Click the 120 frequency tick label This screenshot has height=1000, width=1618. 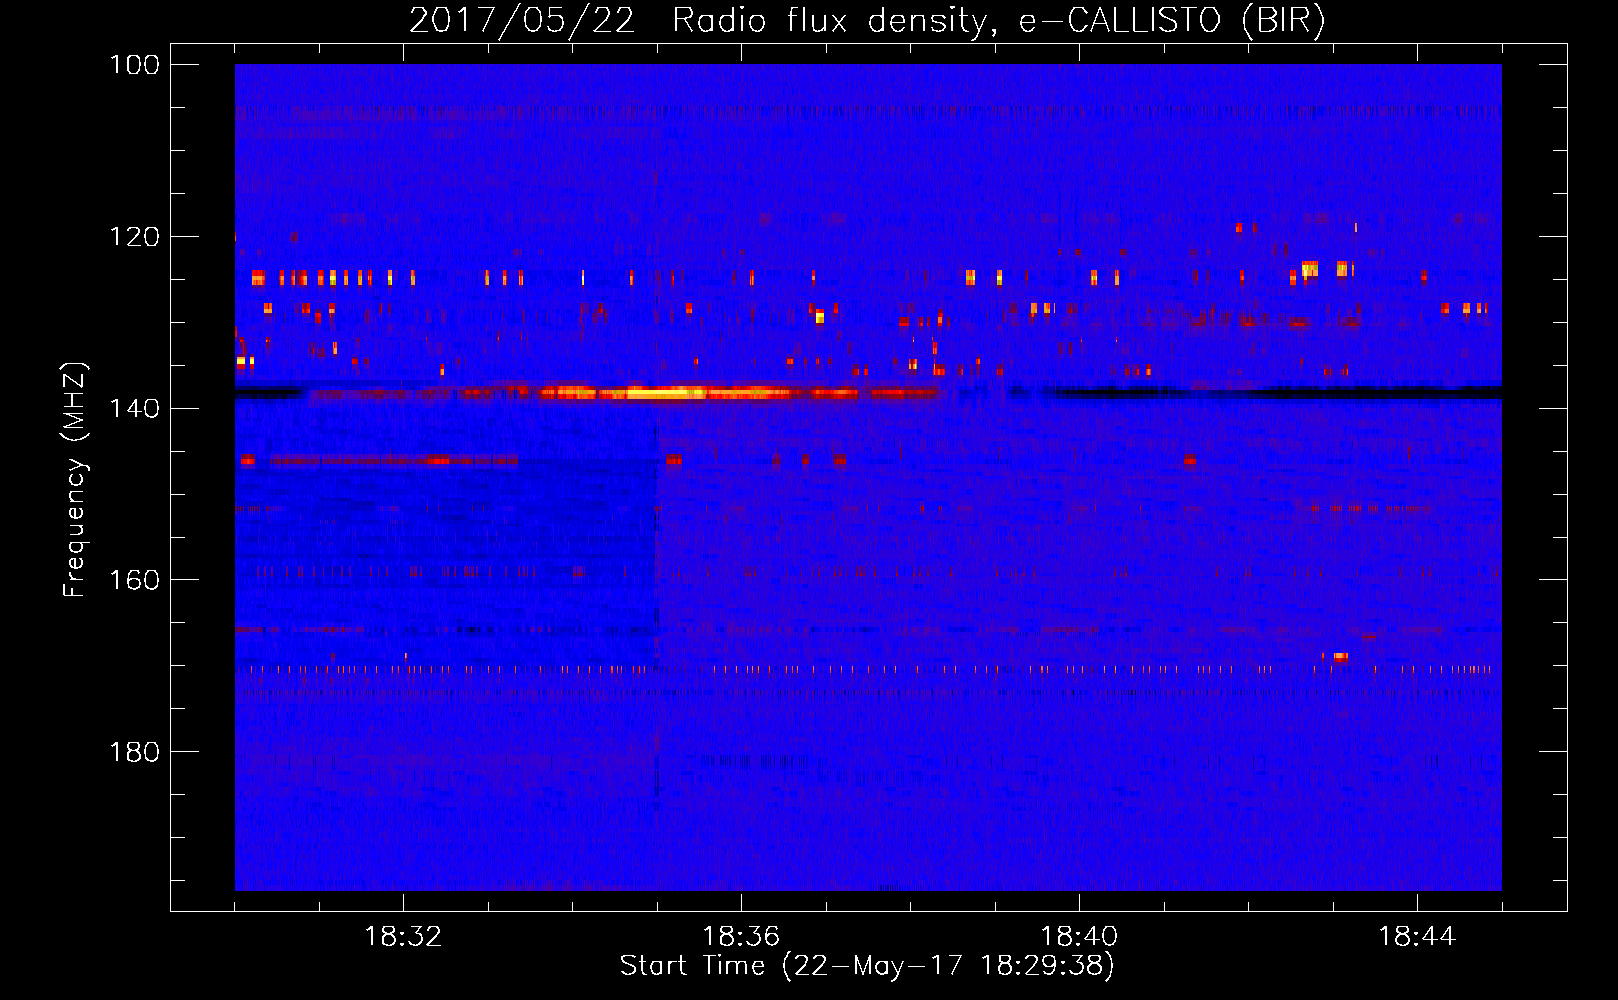(x=135, y=237)
